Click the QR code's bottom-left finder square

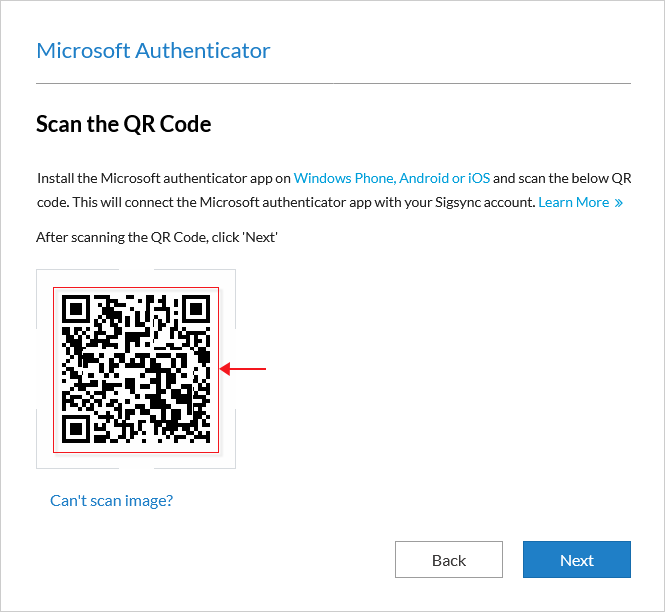coord(76,429)
